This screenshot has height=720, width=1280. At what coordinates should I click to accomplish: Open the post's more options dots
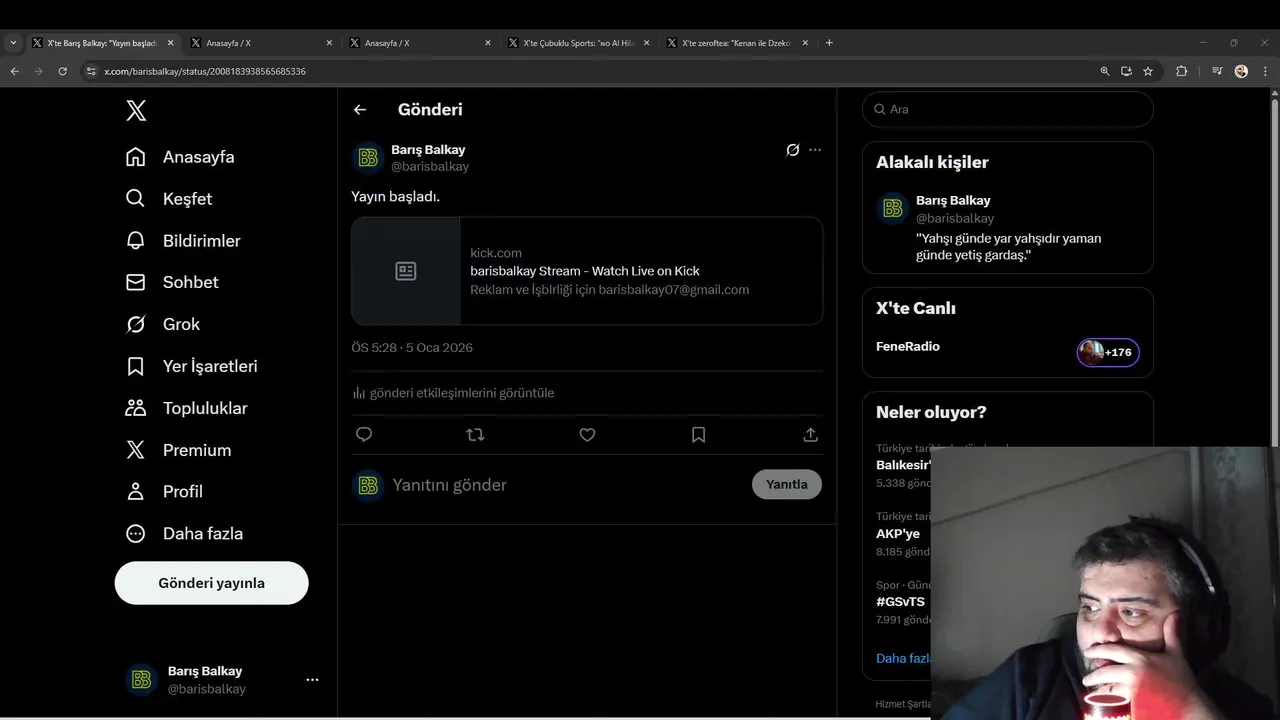point(815,150)
